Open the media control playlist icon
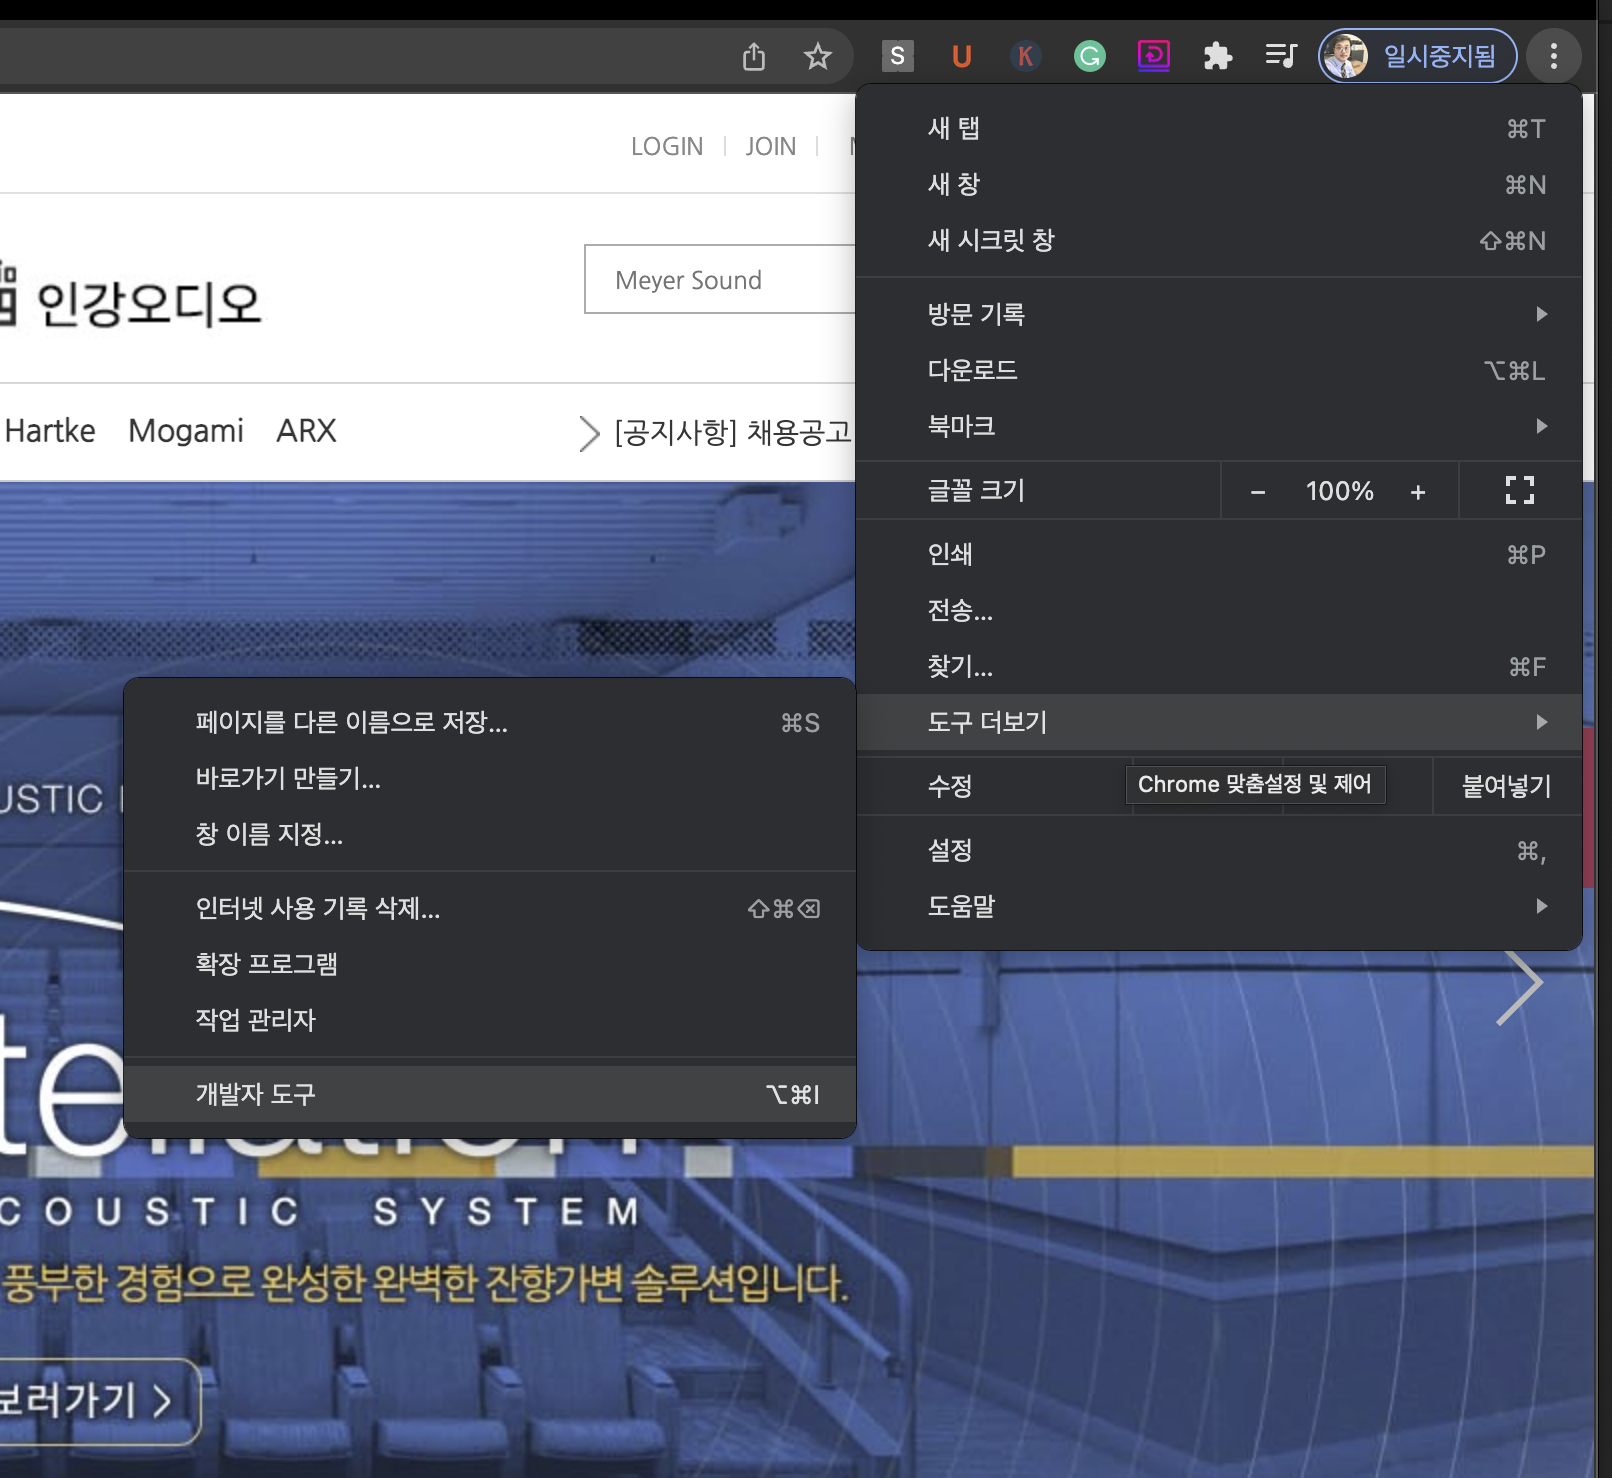This screenshot has width=1612, height=1478. pyautogui.click(x=1281, y=56)
